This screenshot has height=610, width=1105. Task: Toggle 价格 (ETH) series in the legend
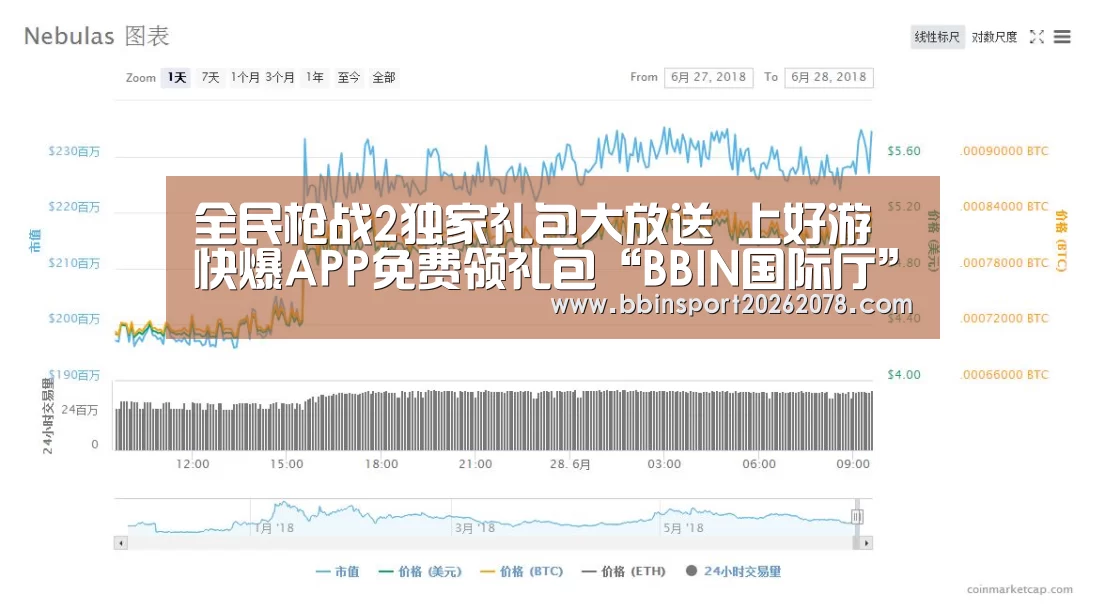(624, 571)
